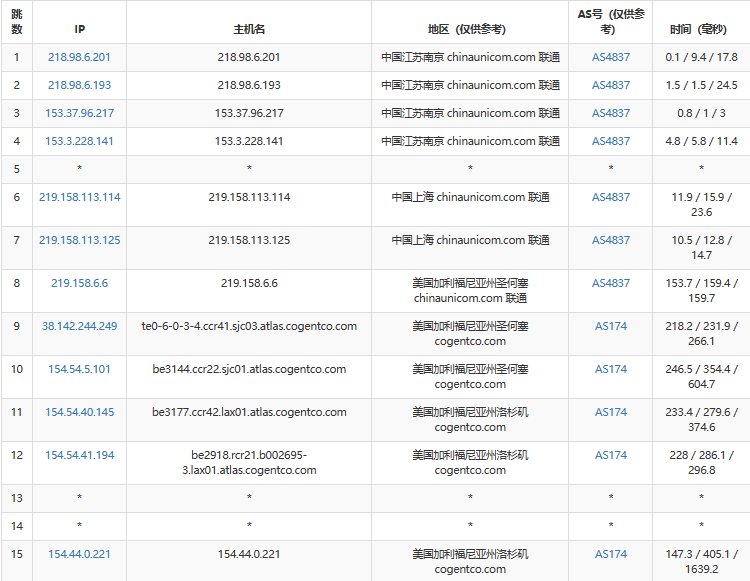This screenshot has width=750, height=581.
Task: Select the 地区（仅供参考） column header
Action: [470, 29]
